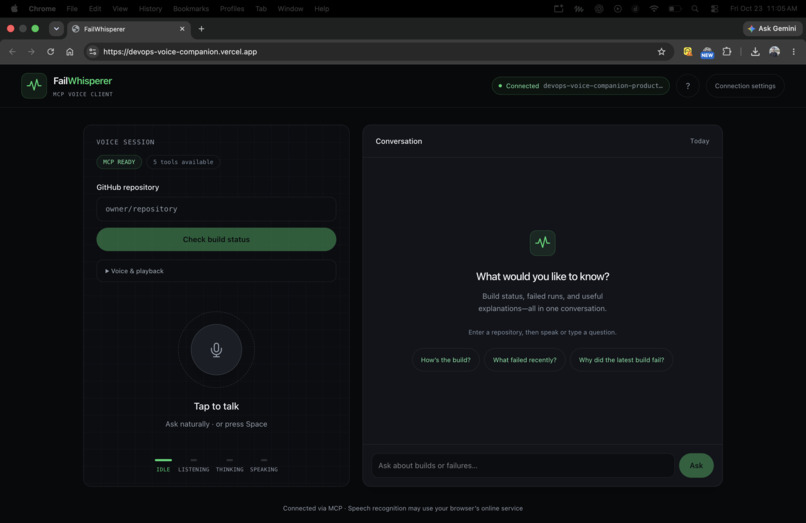The image size is (806, 523).
Task: Bookmark this page with the star icon
Action: 662,51
